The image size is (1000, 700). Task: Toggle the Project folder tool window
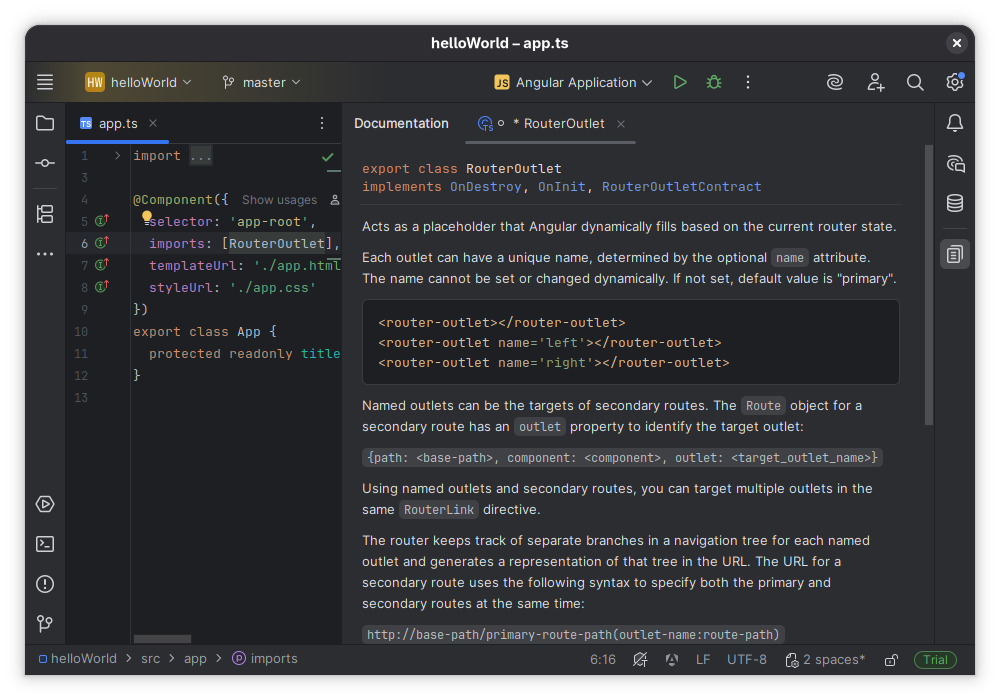[x=45, y=123]
